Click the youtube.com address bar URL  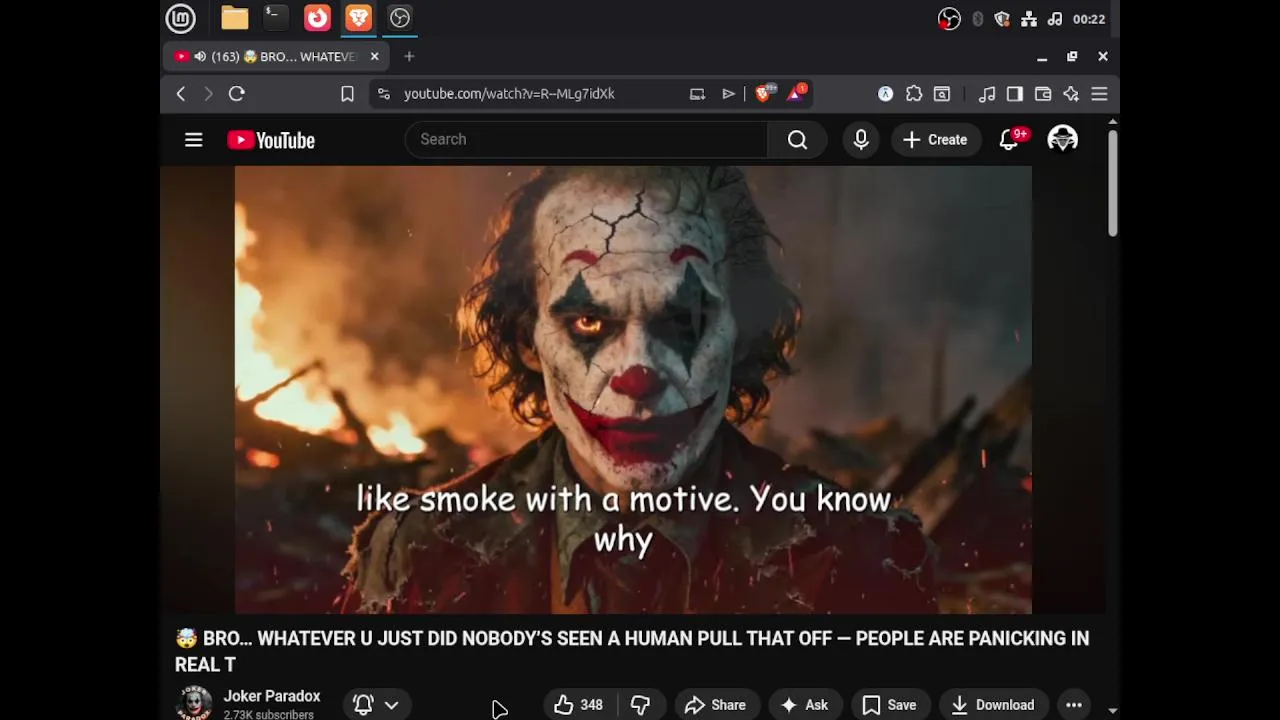[x=509, y=94]
